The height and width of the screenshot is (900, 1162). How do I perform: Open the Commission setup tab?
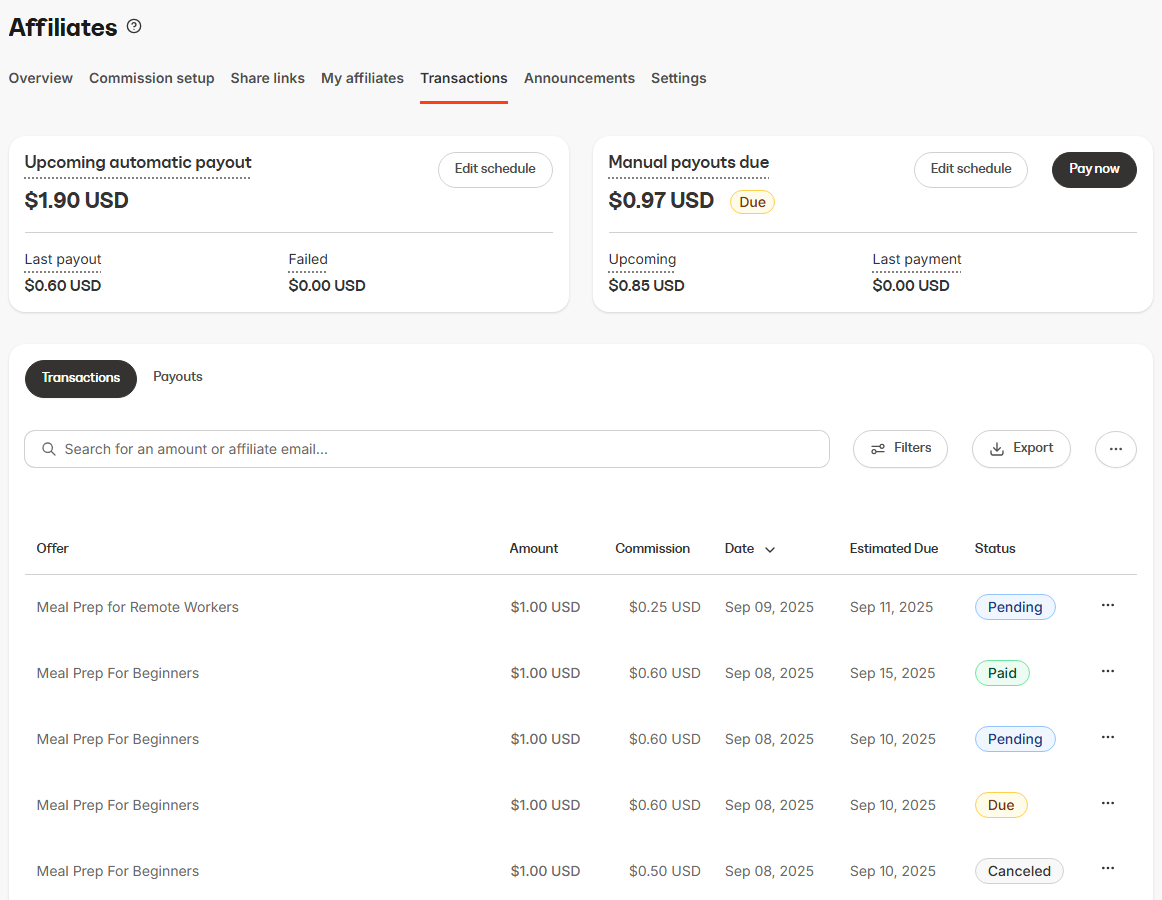click(151, 78)
